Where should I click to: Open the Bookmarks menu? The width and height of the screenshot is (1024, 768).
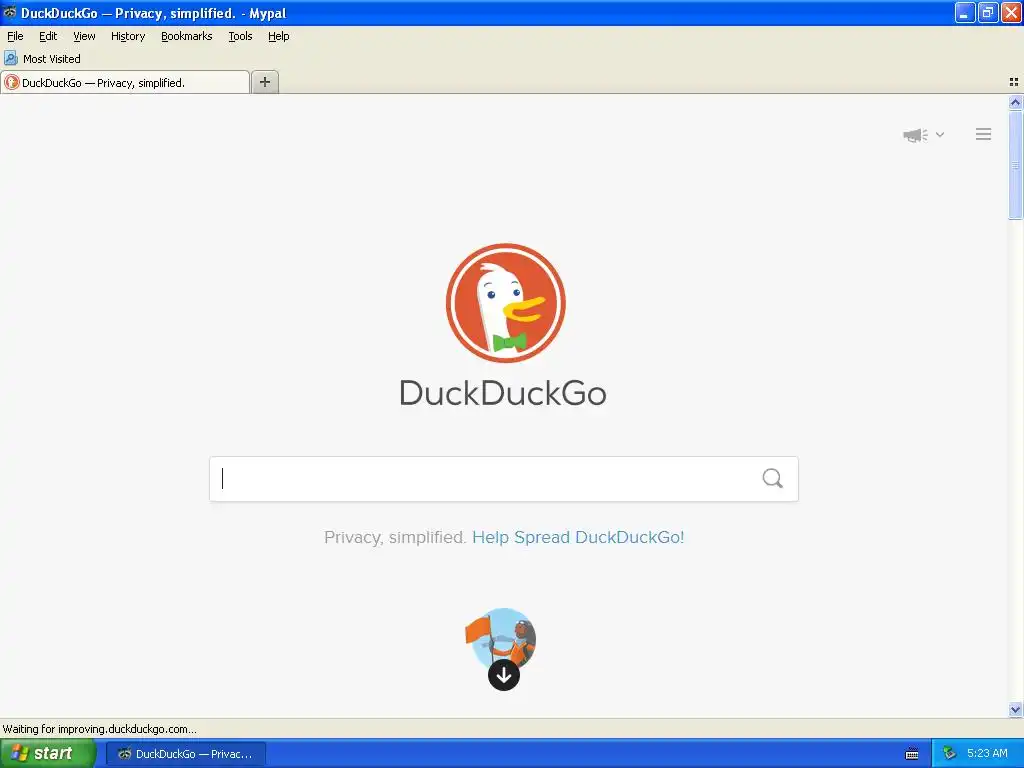[x=187, y=37]
